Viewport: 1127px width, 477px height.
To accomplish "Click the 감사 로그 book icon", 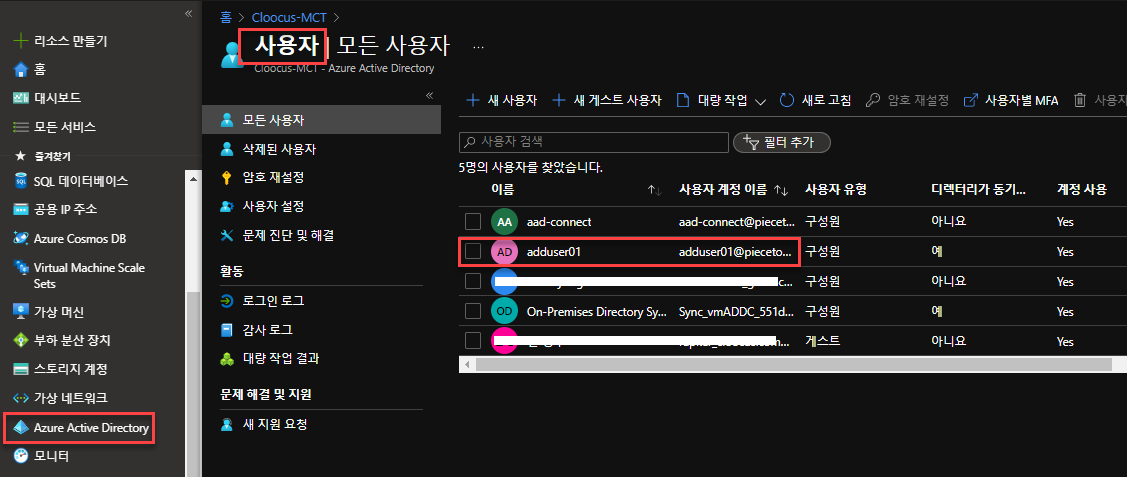I will point(228,330).
